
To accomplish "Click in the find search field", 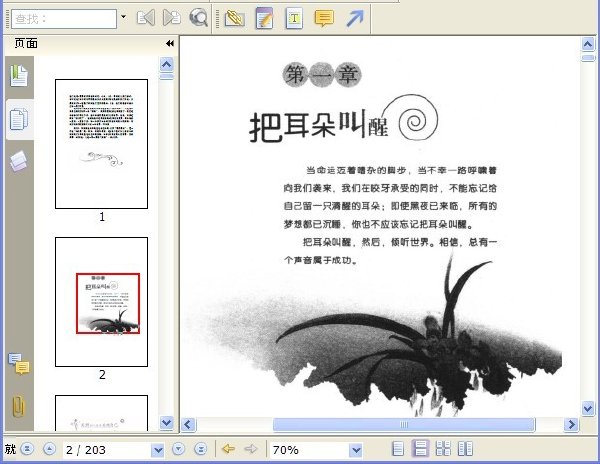I will point(64,19).
